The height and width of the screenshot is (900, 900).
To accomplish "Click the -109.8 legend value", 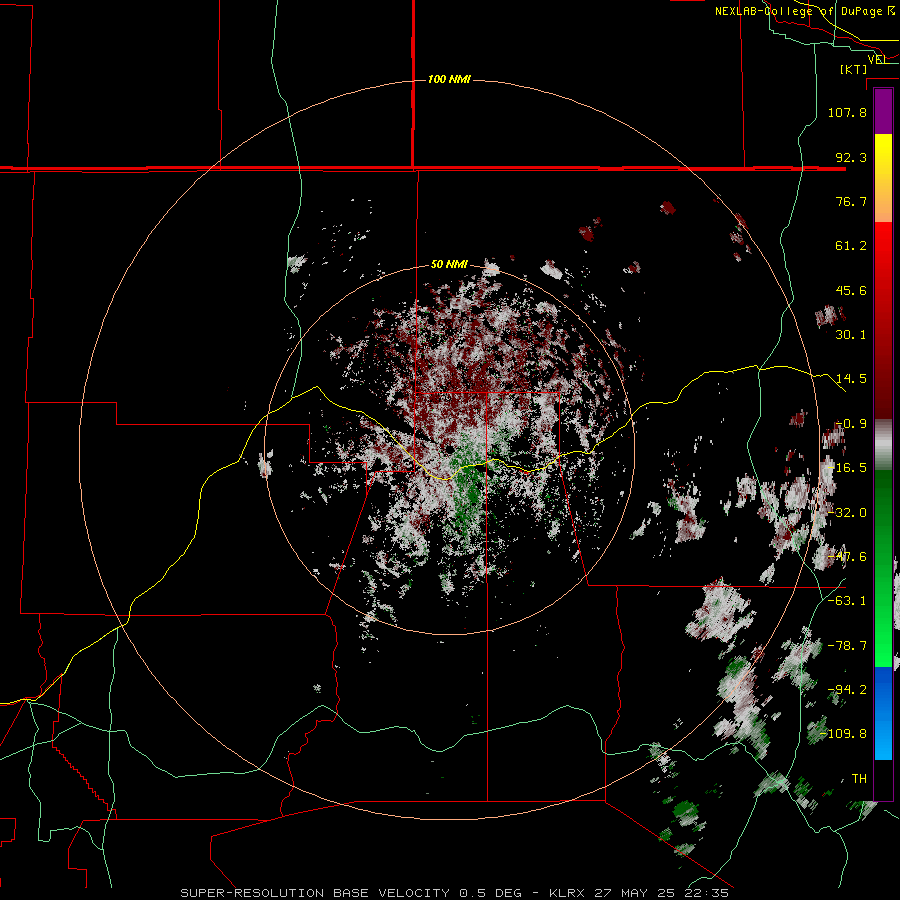I will 843,734.
